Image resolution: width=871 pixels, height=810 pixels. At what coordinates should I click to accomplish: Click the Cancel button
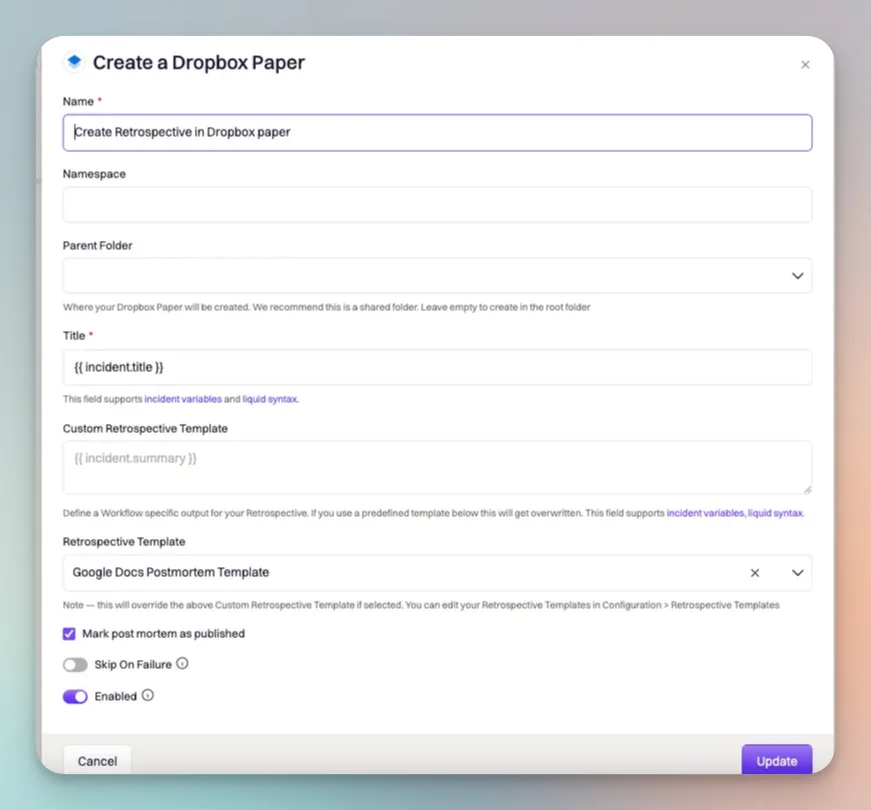point(97,760)
